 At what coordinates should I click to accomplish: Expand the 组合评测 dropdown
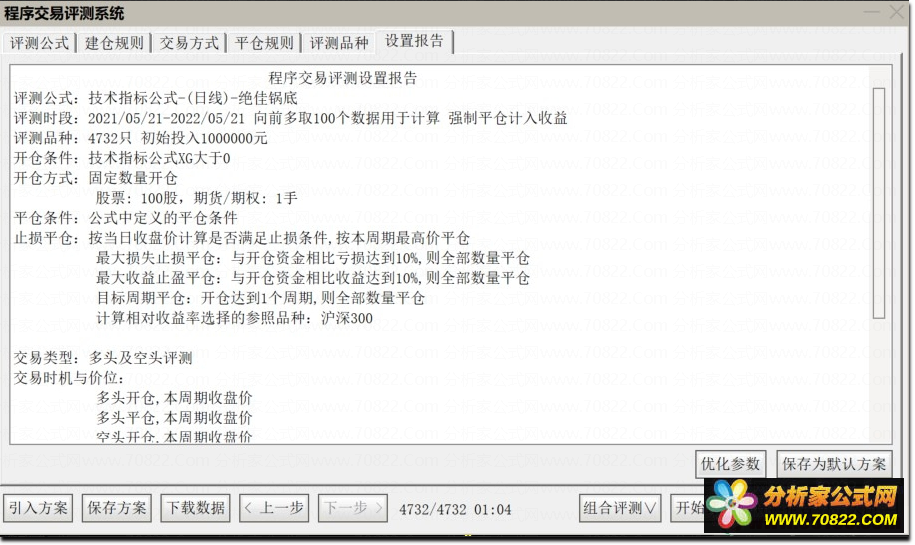pyautogui.click(x=620, y=508)
